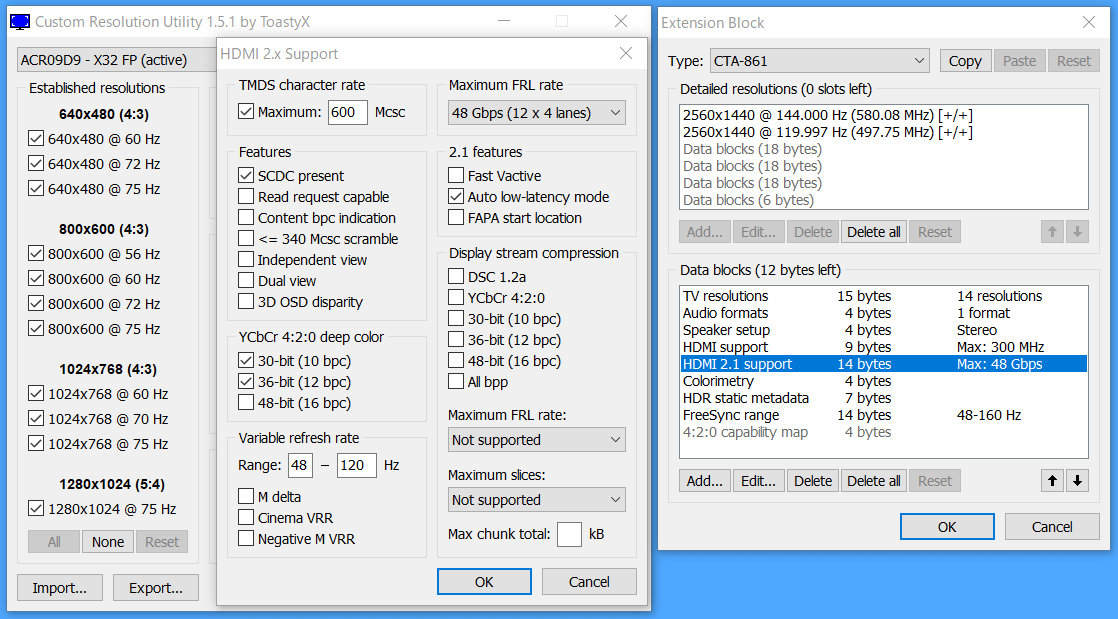The width and height of the screenshot is (1118, 619).
Task: Click None under Established resolutions
Action: [108, 542]
